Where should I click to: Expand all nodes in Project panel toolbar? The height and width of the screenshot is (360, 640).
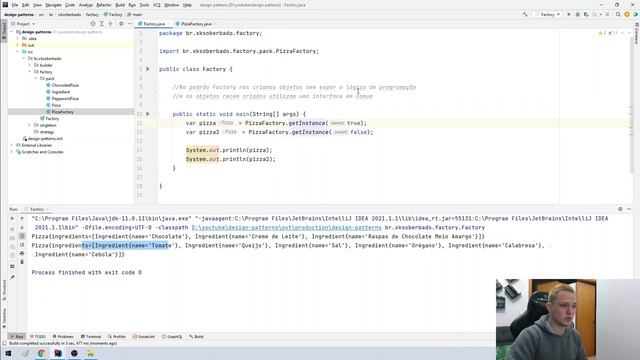click(102, 24)
